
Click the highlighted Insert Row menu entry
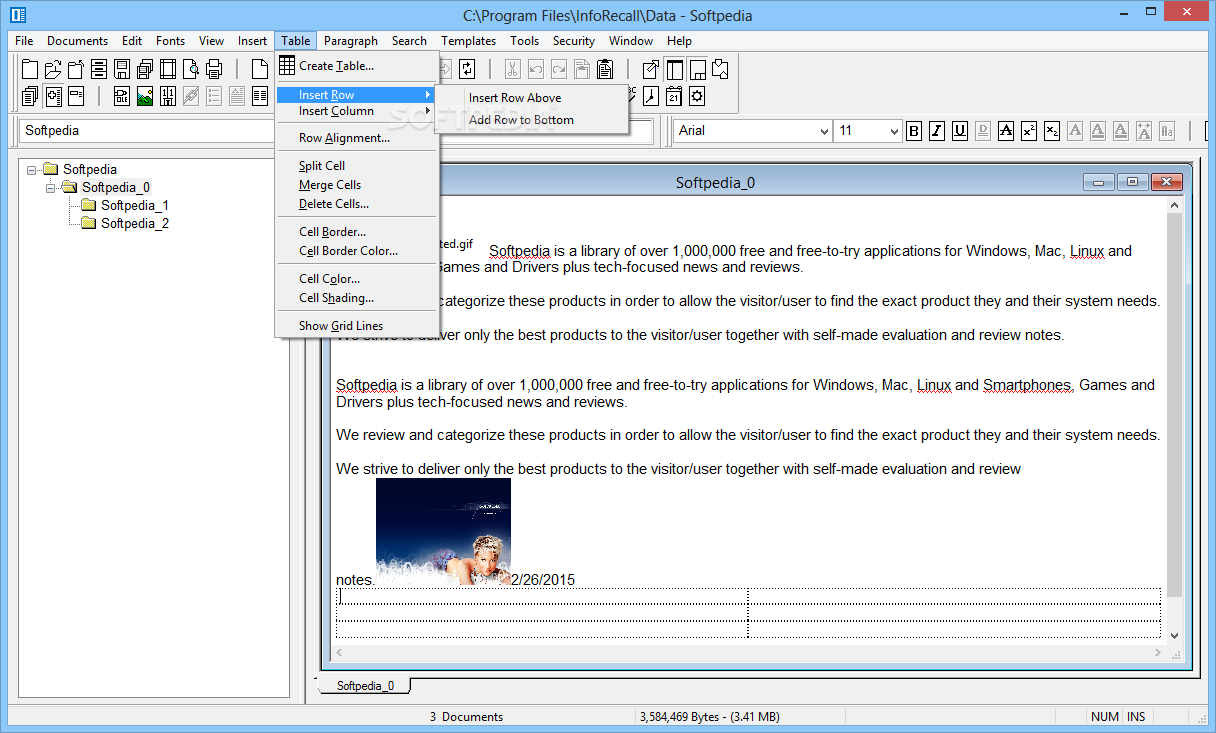pos(357,95)
